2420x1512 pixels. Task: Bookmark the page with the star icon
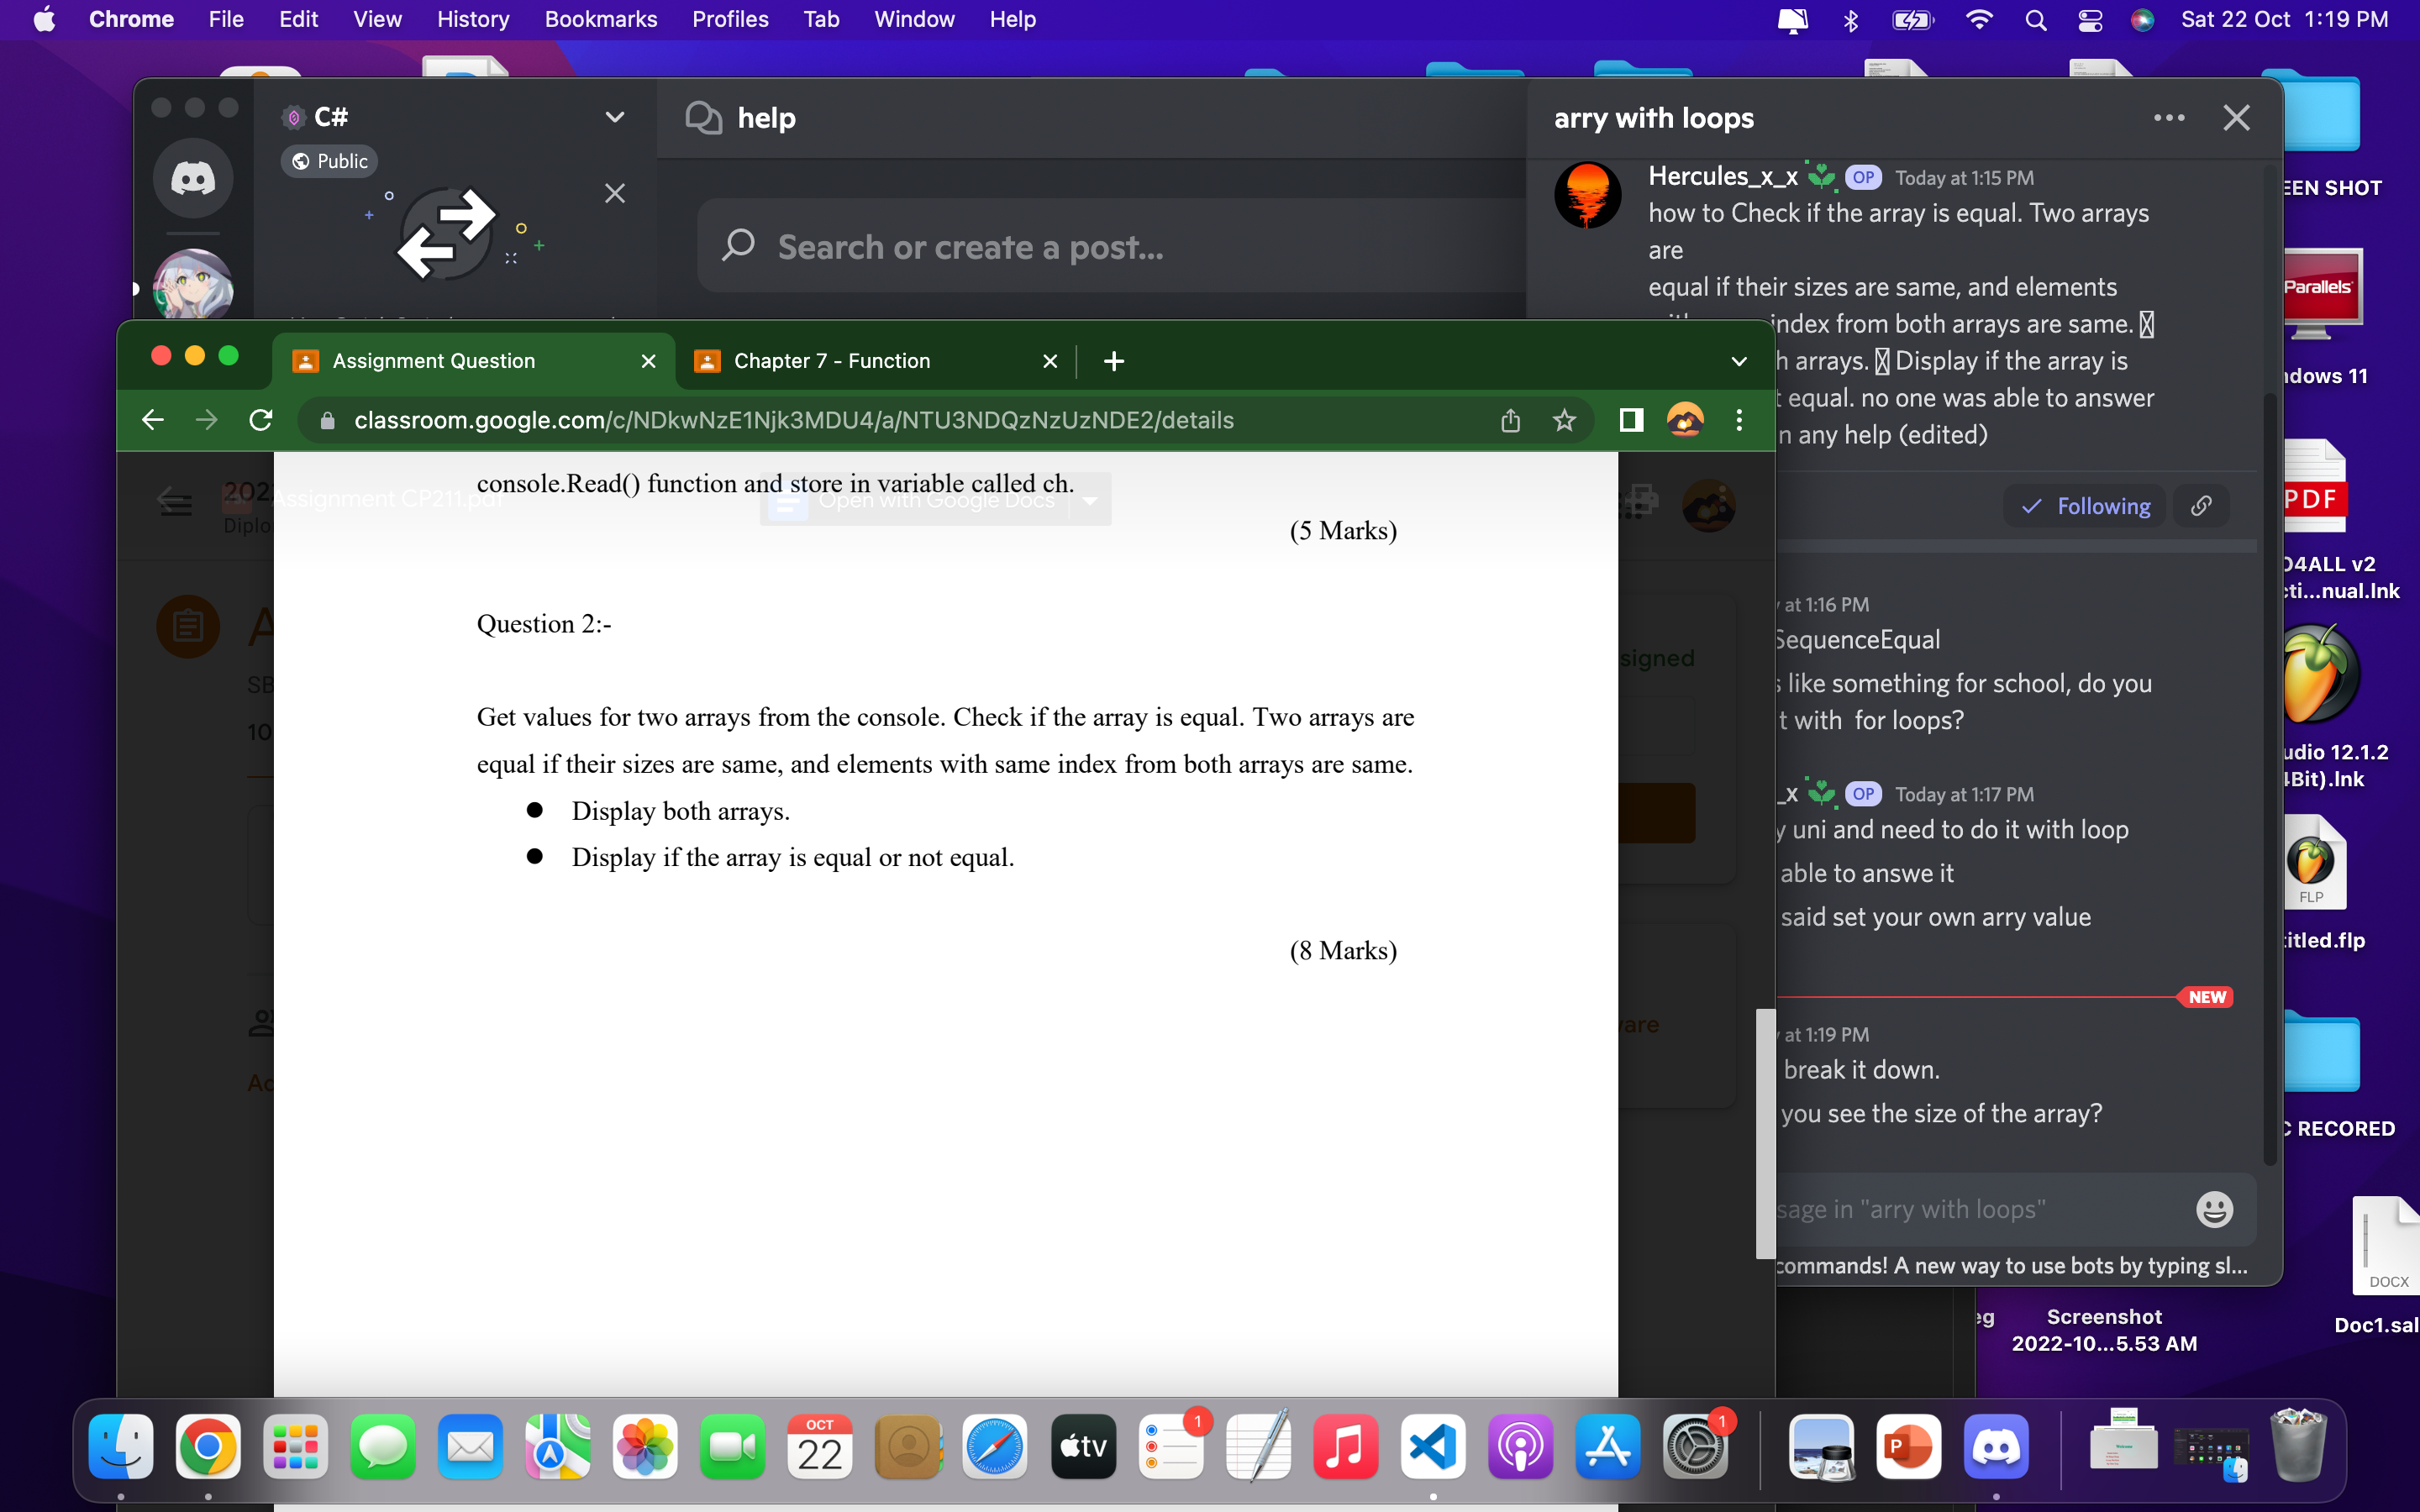1563,420
